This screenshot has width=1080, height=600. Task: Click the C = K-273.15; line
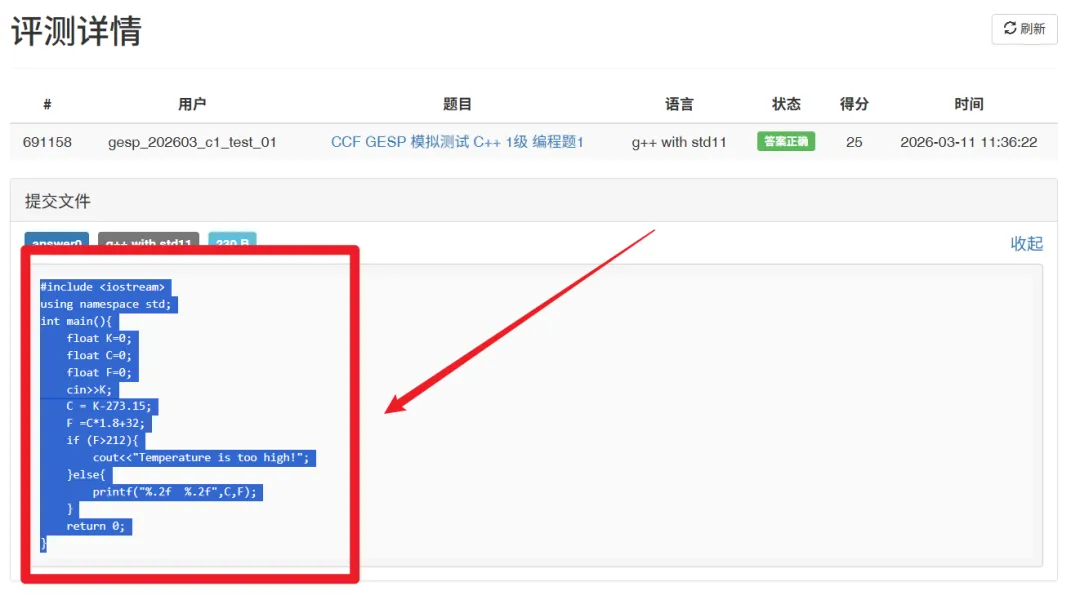(110, 406)
